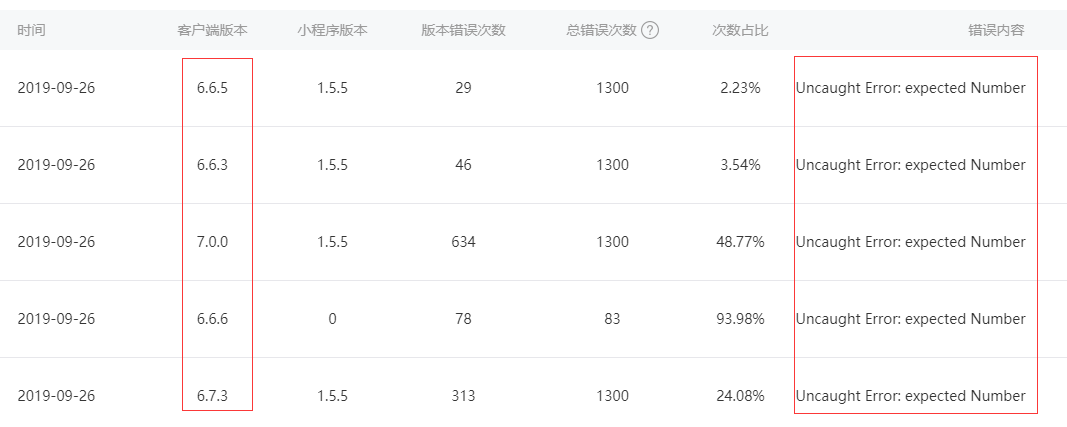Open the error content in the 6.6.6 row

point(910,319)
